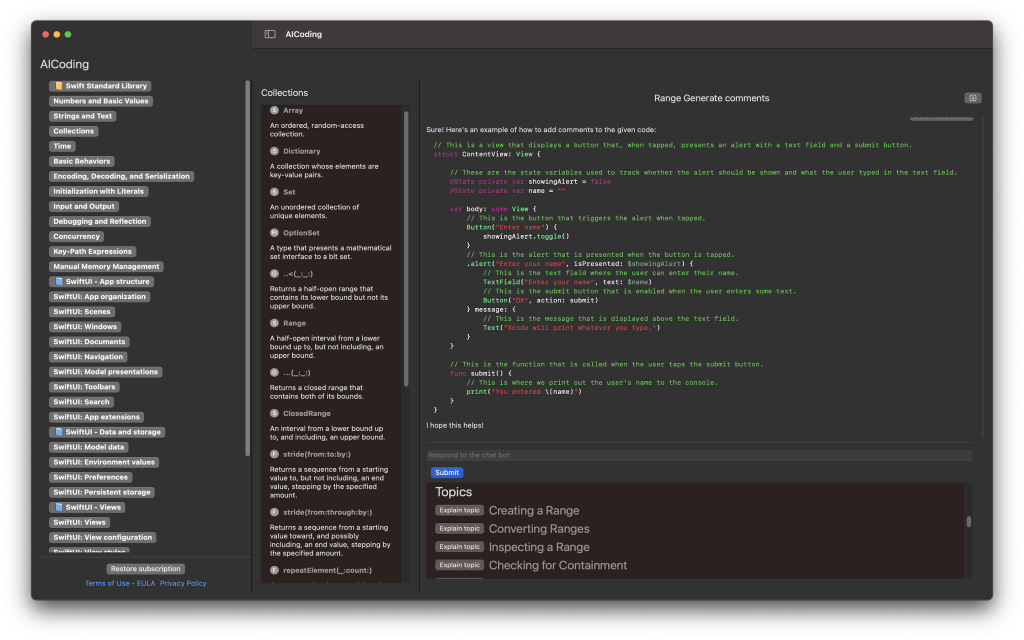Toggle the sidebar with the toolbar icon
The height and width of the screenshot is (640, 1024).
point(270,34)
